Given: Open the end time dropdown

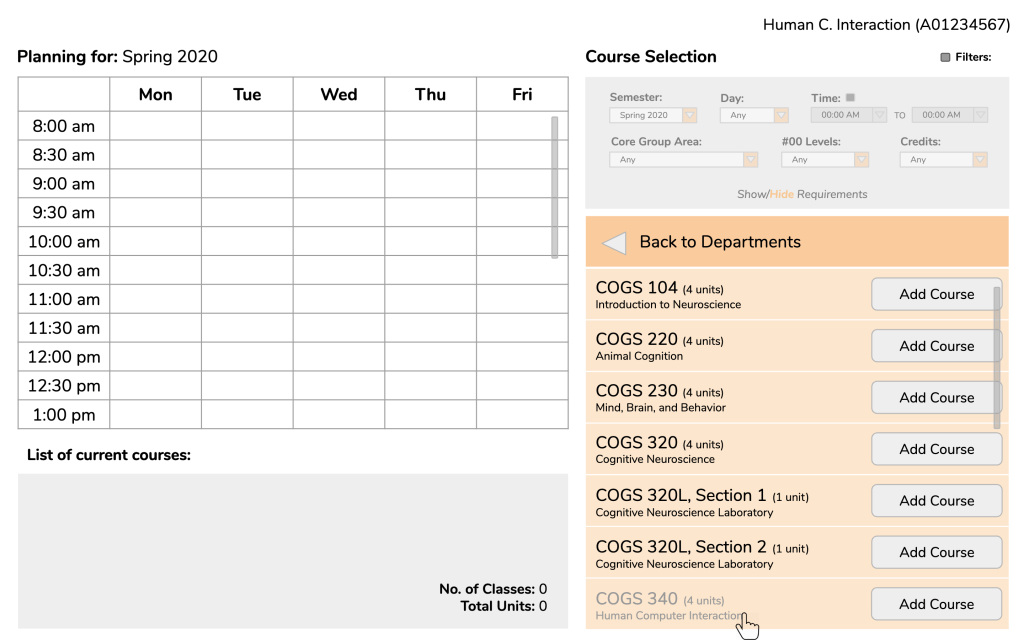Looking at the screenshot, I should [x=950, y=115].
